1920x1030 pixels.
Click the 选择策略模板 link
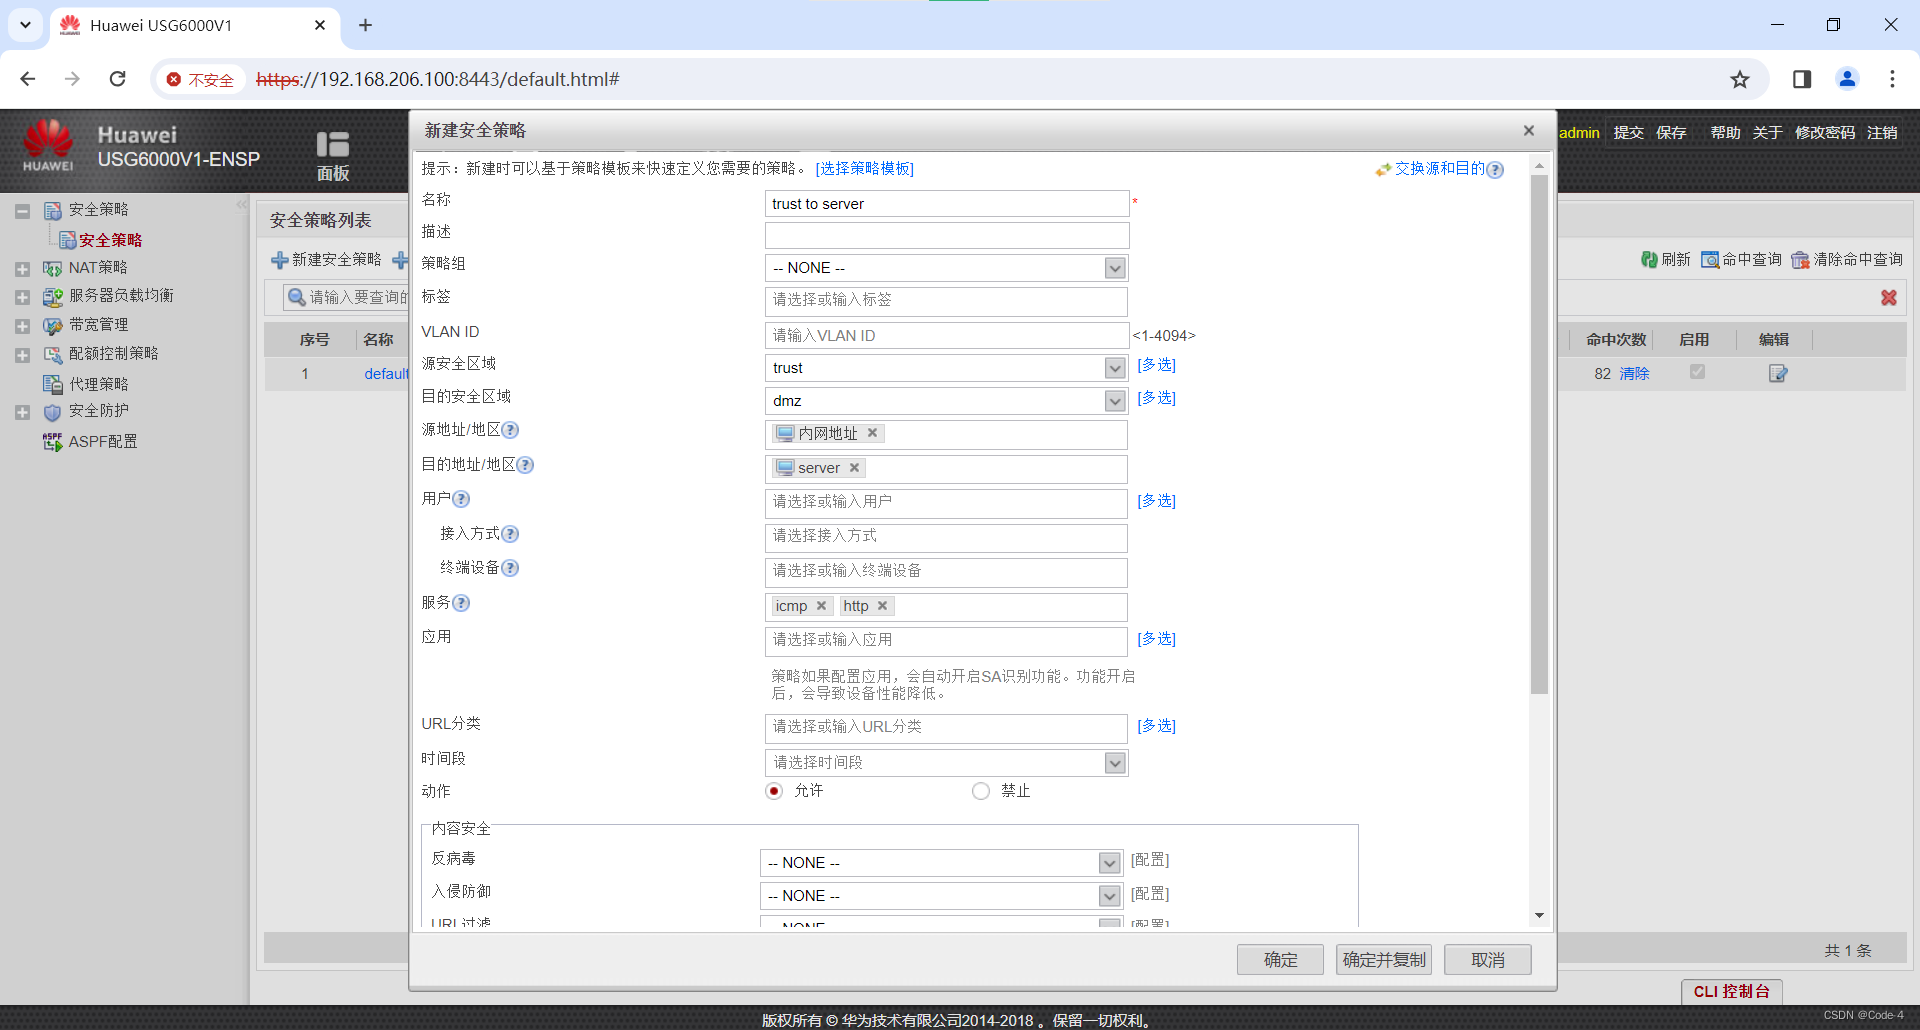pos(865,169)
